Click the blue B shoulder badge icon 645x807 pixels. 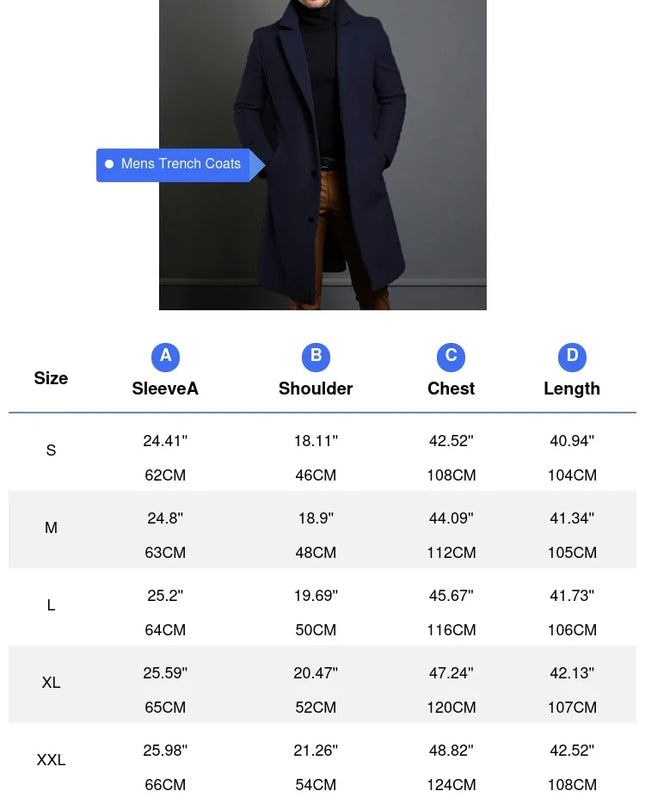(316, 356)
